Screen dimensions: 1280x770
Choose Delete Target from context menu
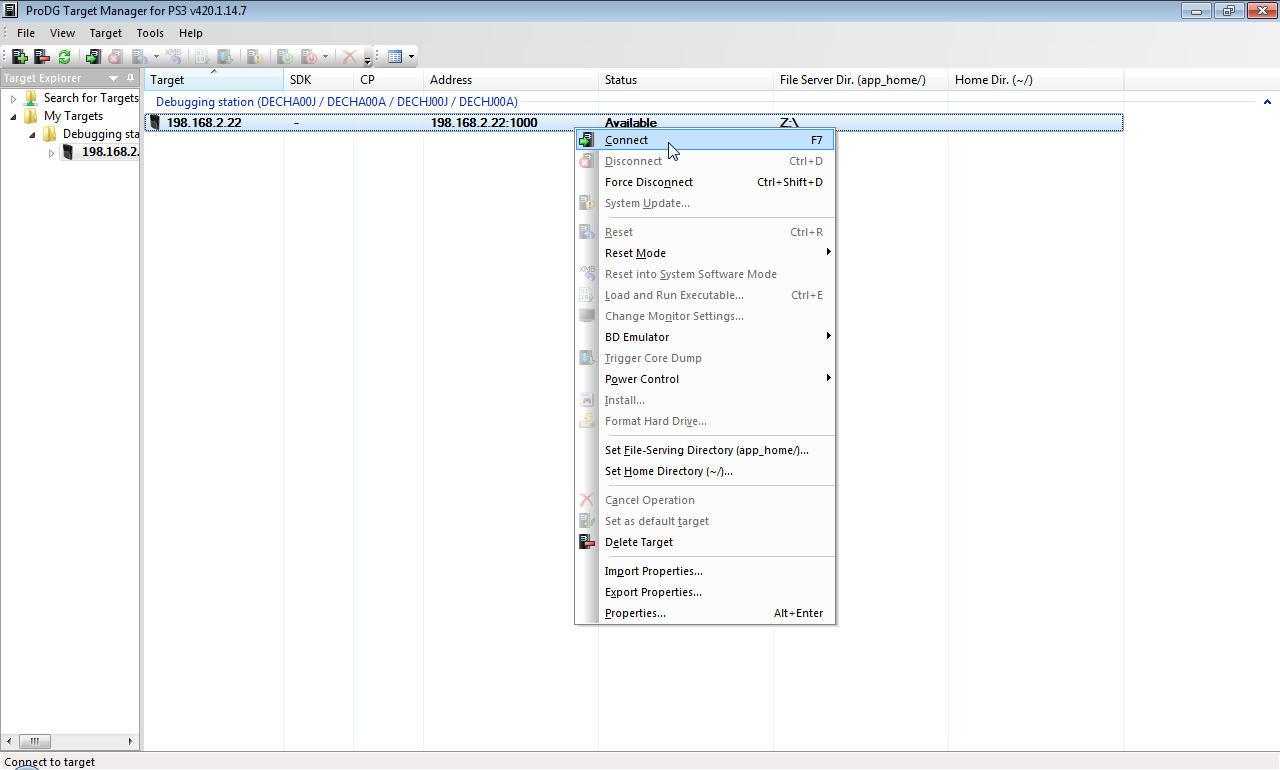(705, 542)
